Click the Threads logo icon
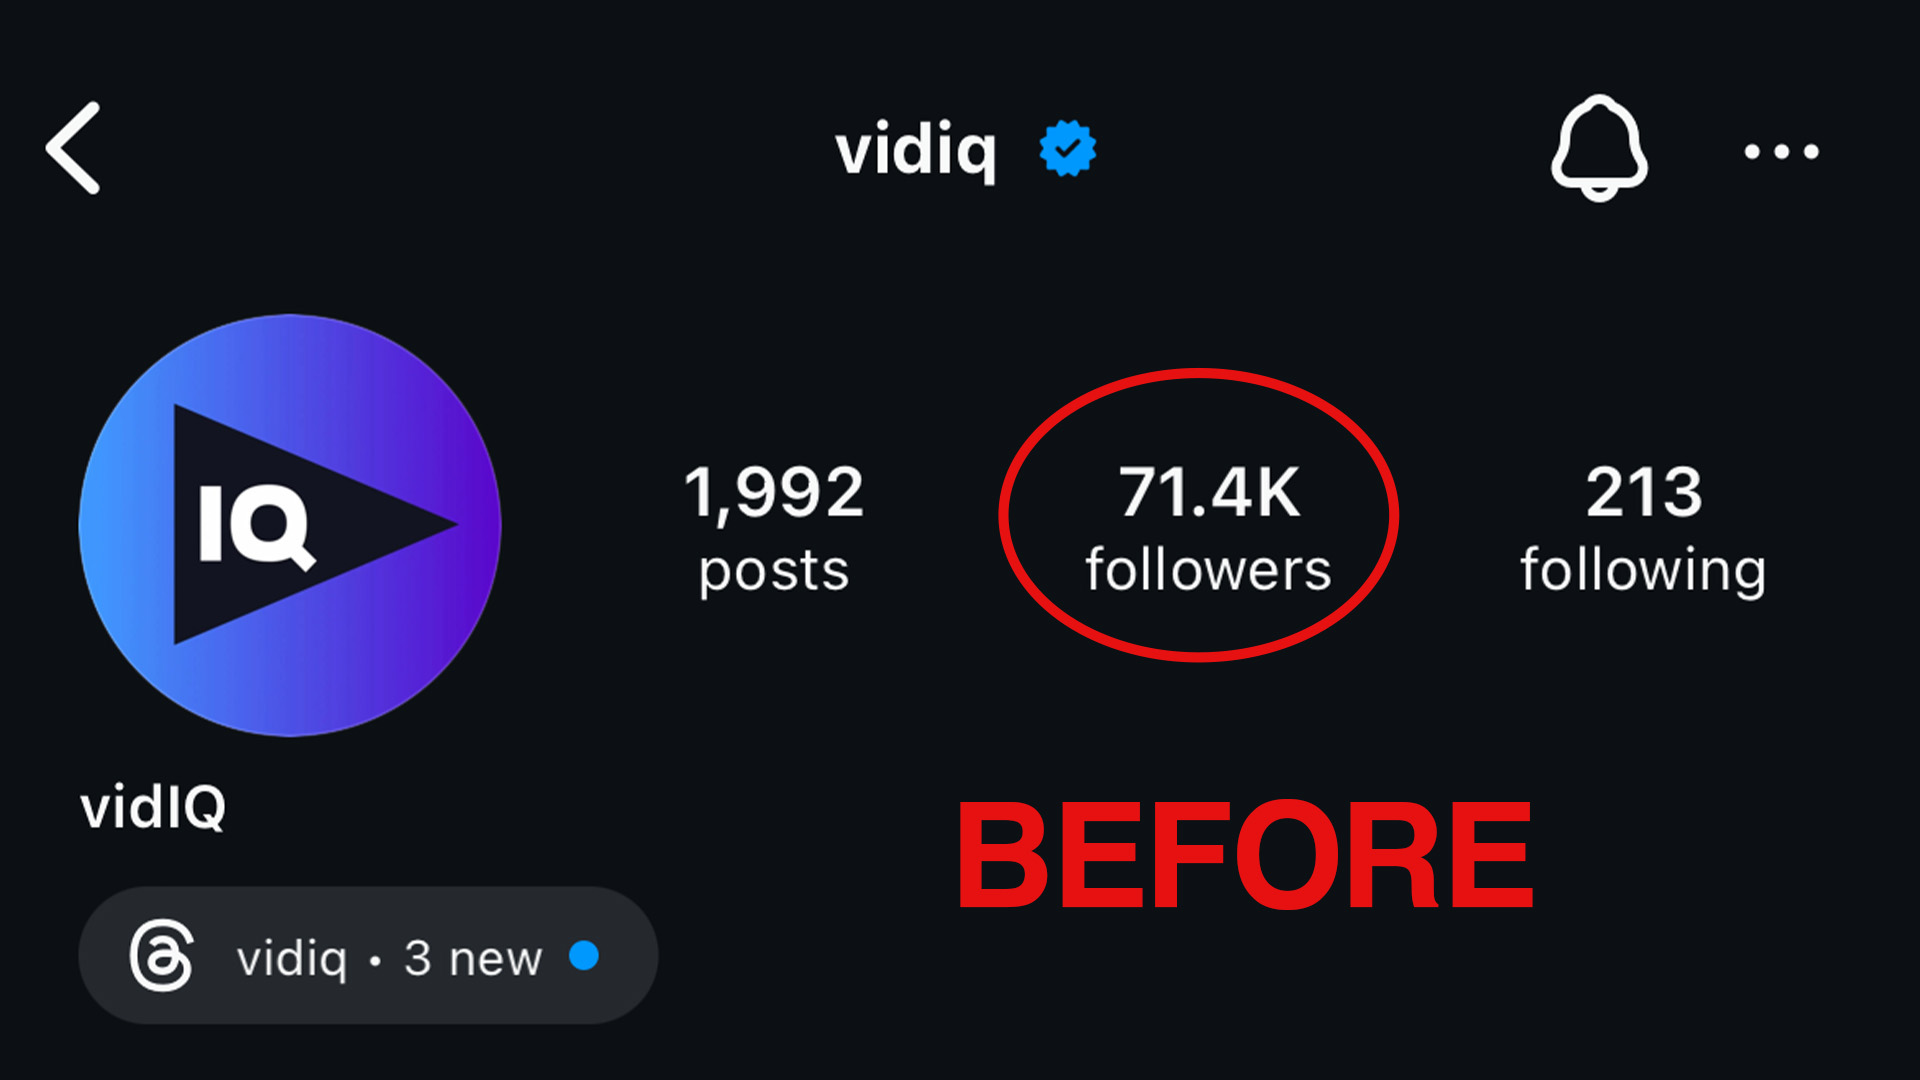Viewport: 1920px width, 1080px height. pos(161,955)
